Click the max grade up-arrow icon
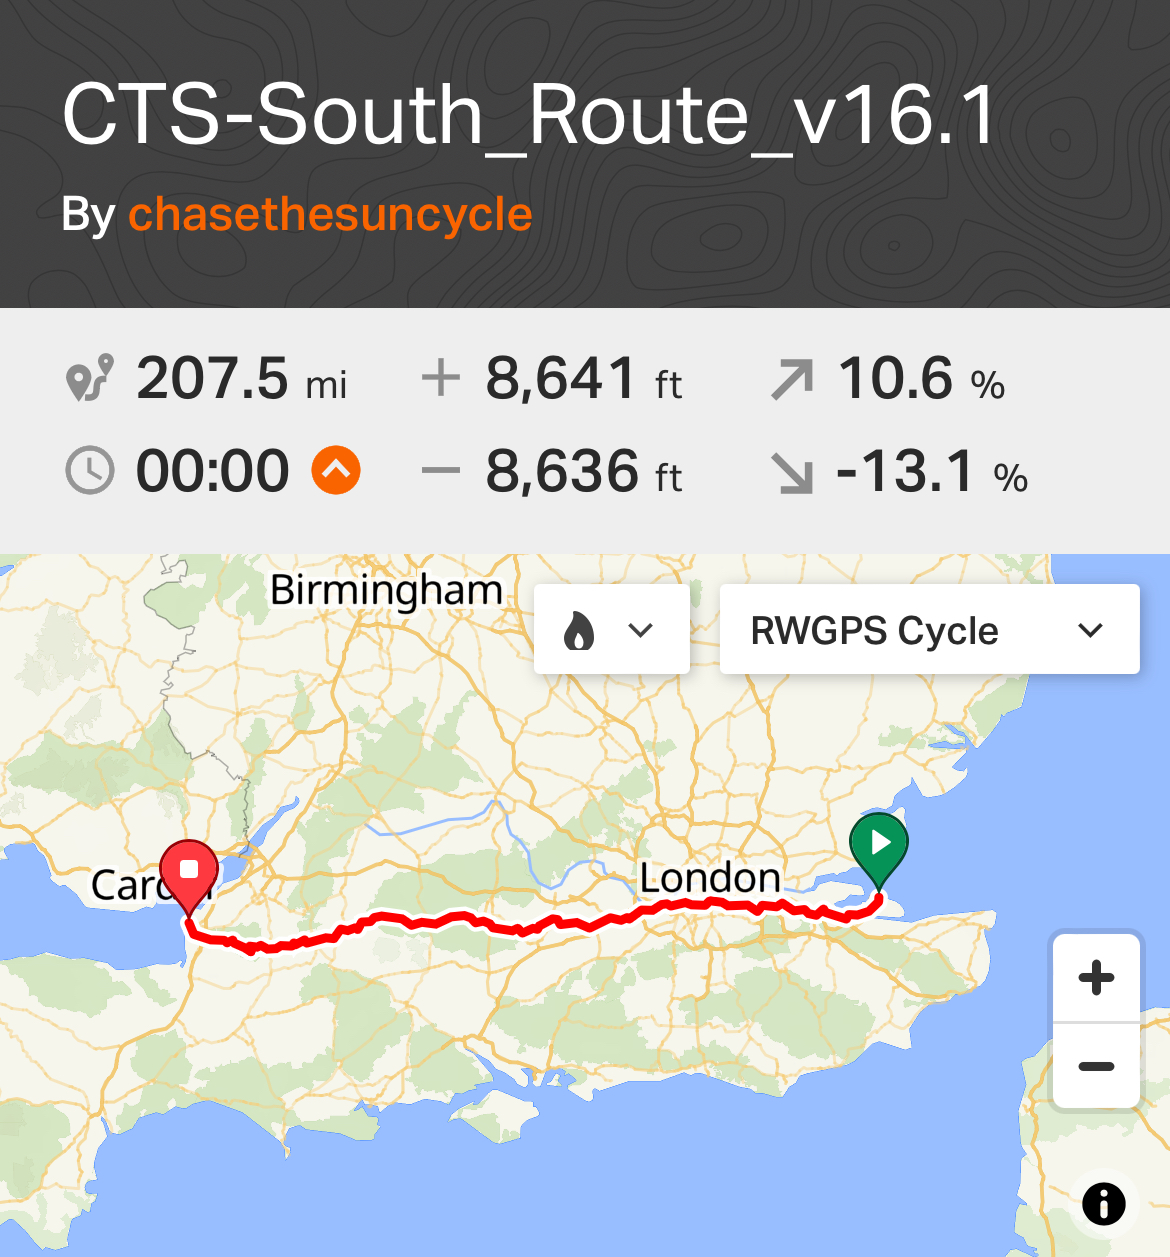The image size is (1170, 1257). [x=792, y=380]
